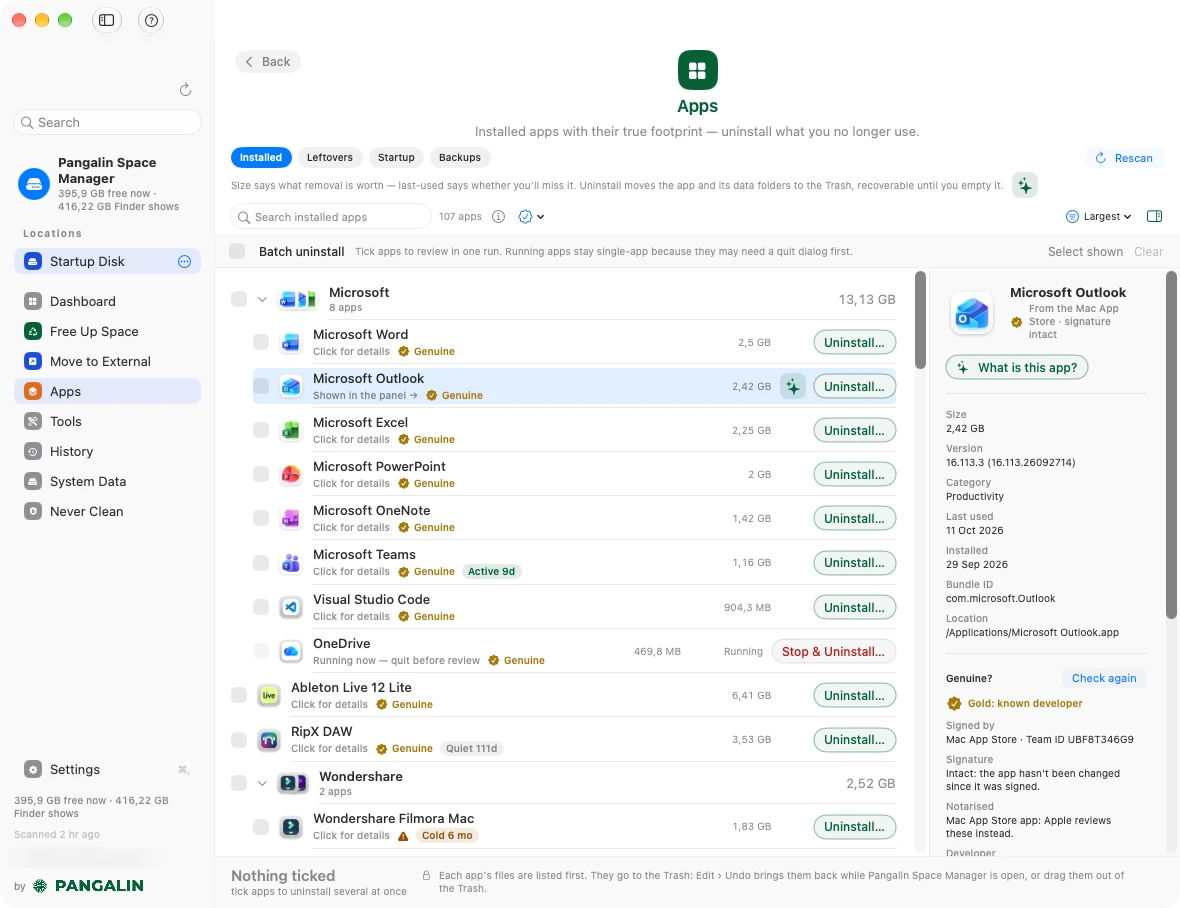Viewport: 1180px width, 908px height.
Task: Select Startup Disk location
Action: (x=108, y=261)
